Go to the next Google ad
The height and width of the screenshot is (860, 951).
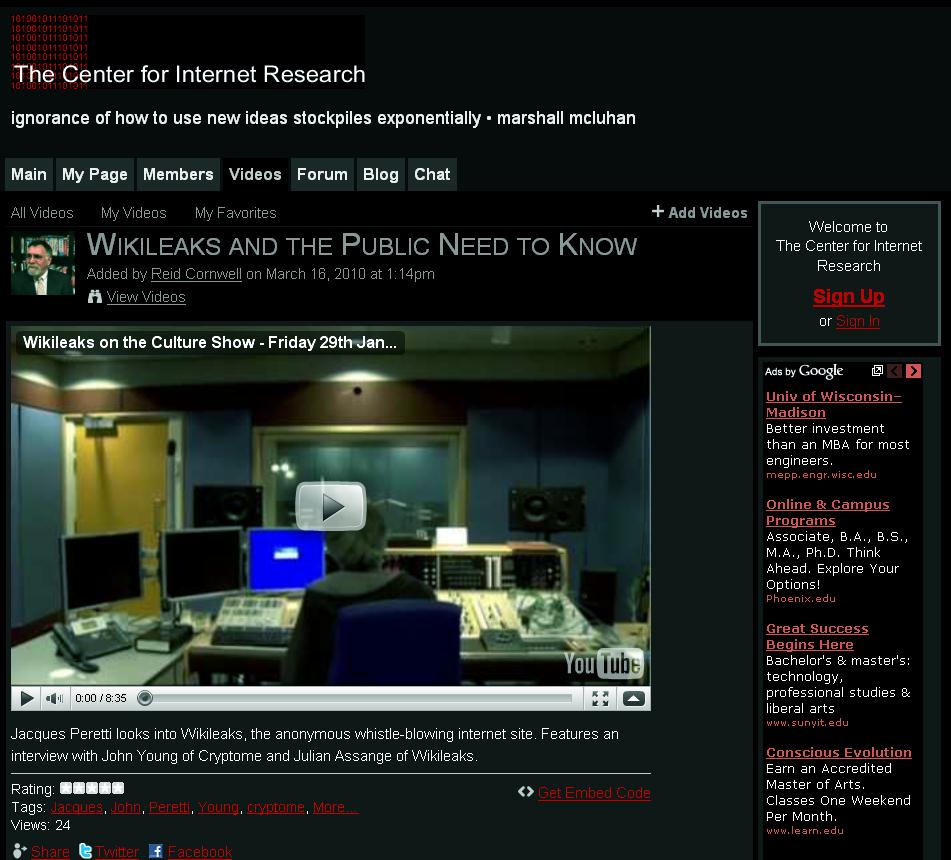pyautogui.click(x=913, y=371)
